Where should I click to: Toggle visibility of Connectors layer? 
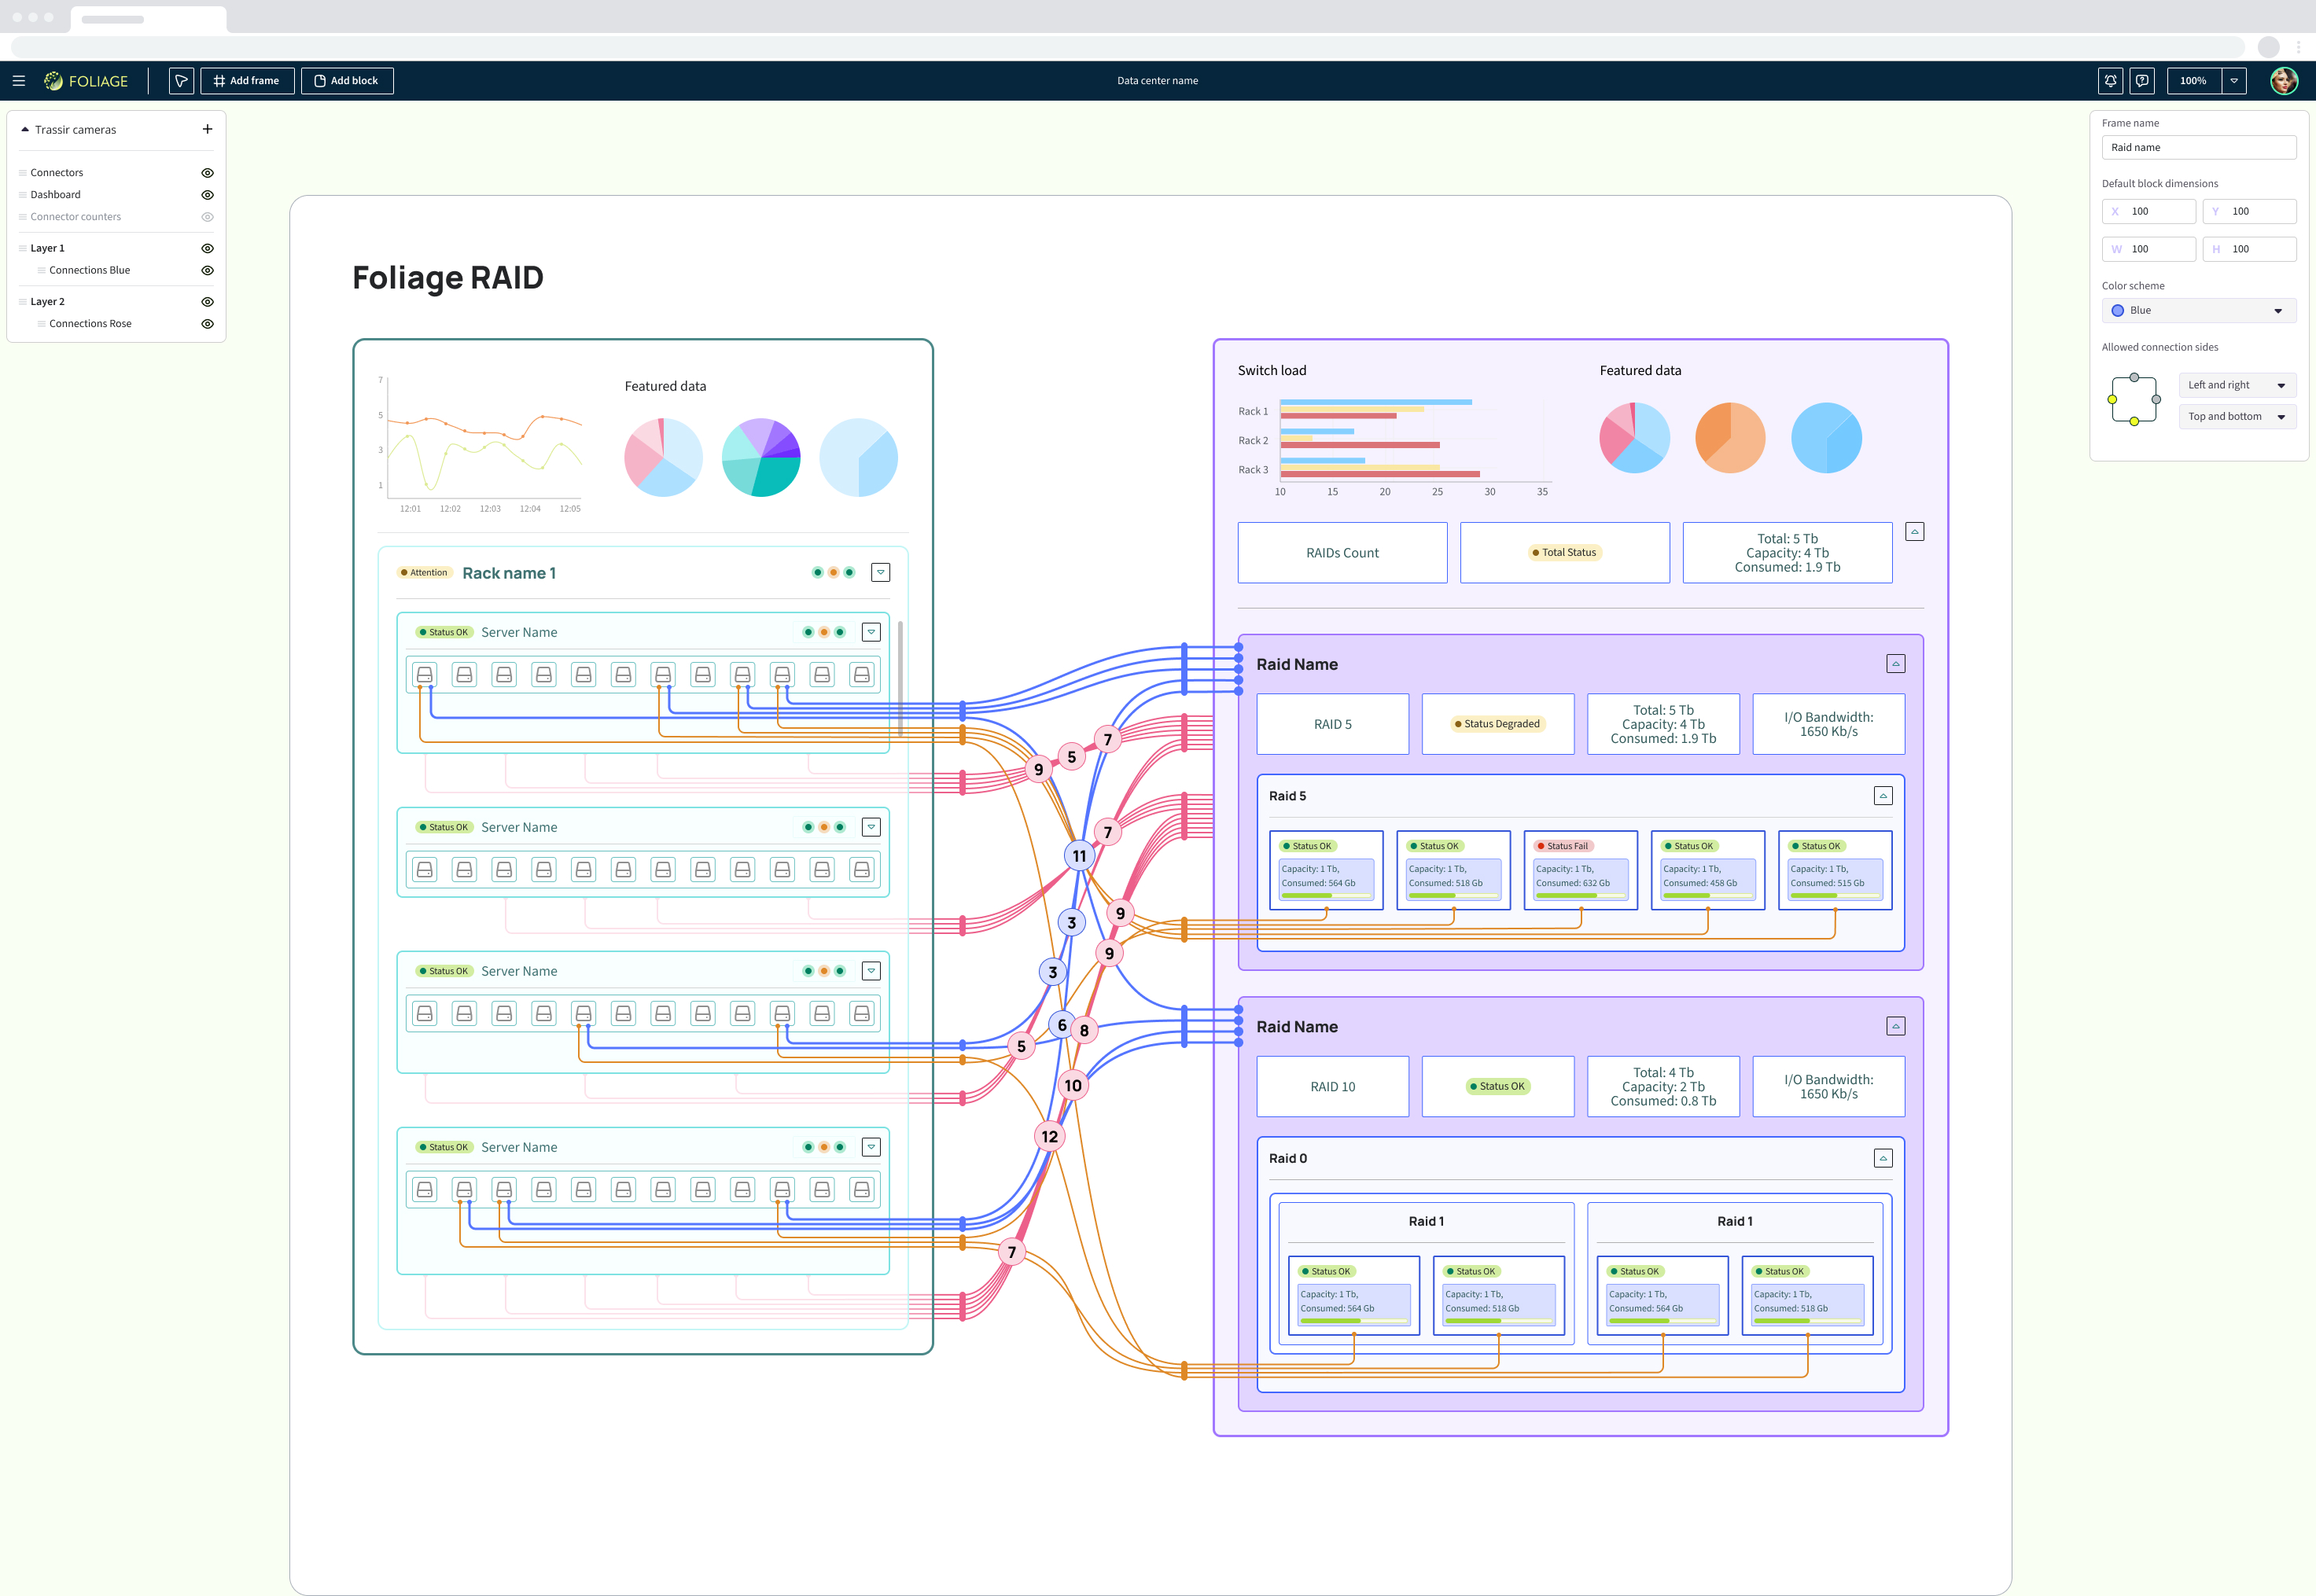point(207,173)
